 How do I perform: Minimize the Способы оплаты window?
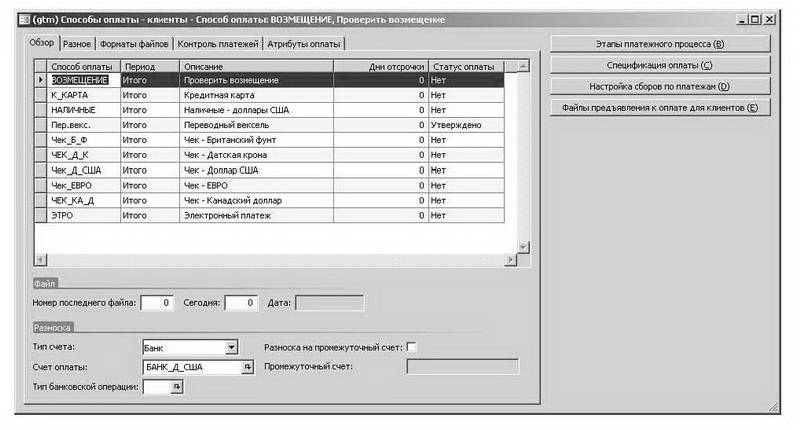click(x=742, y=19)
